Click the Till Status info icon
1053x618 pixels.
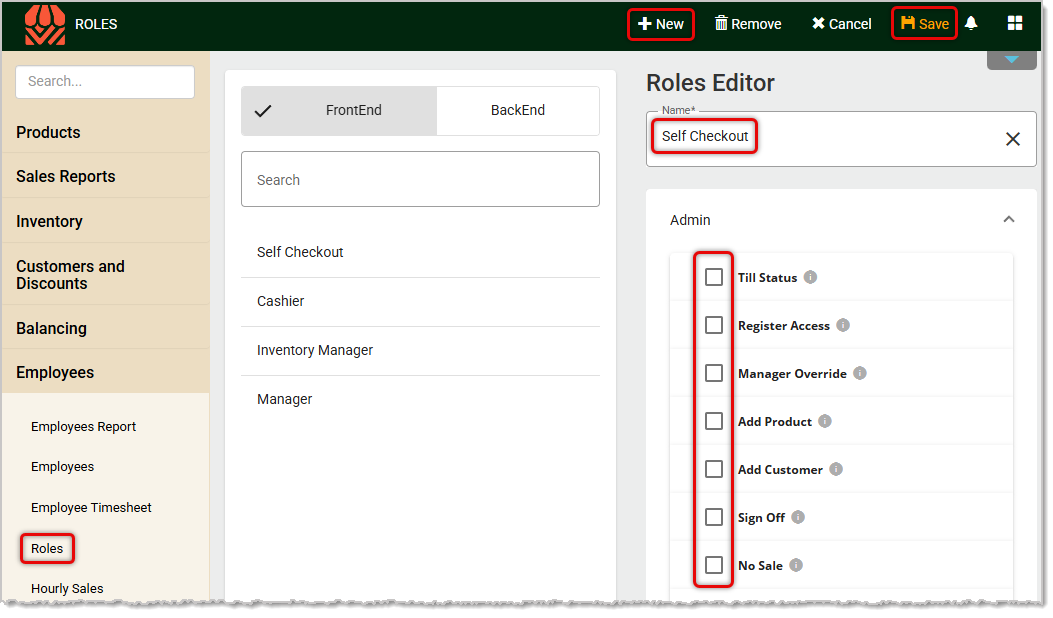[811, 277]
